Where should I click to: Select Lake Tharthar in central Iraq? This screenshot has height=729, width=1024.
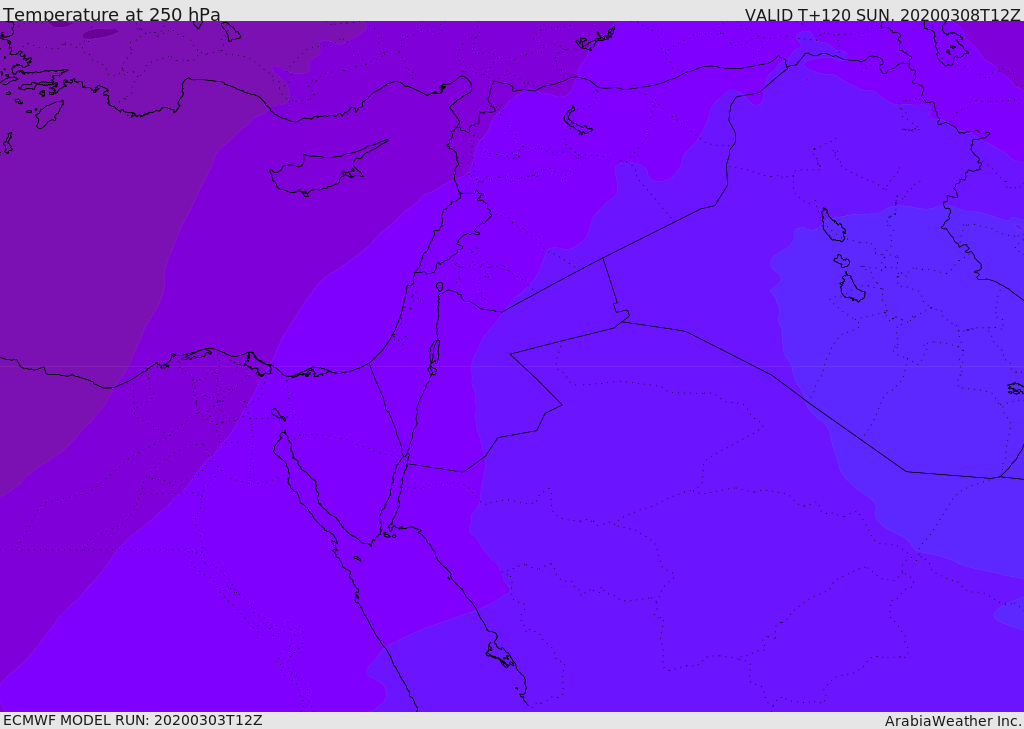coord(832,226)
